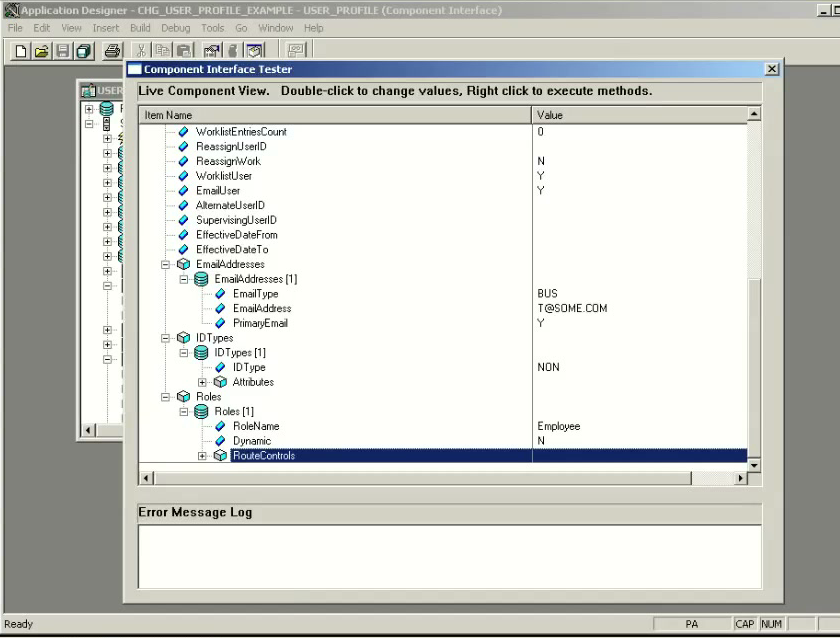The width and height of the screenshot is (840, 638).
Task: Open the Help menu
Action: (x=313, y=28)
